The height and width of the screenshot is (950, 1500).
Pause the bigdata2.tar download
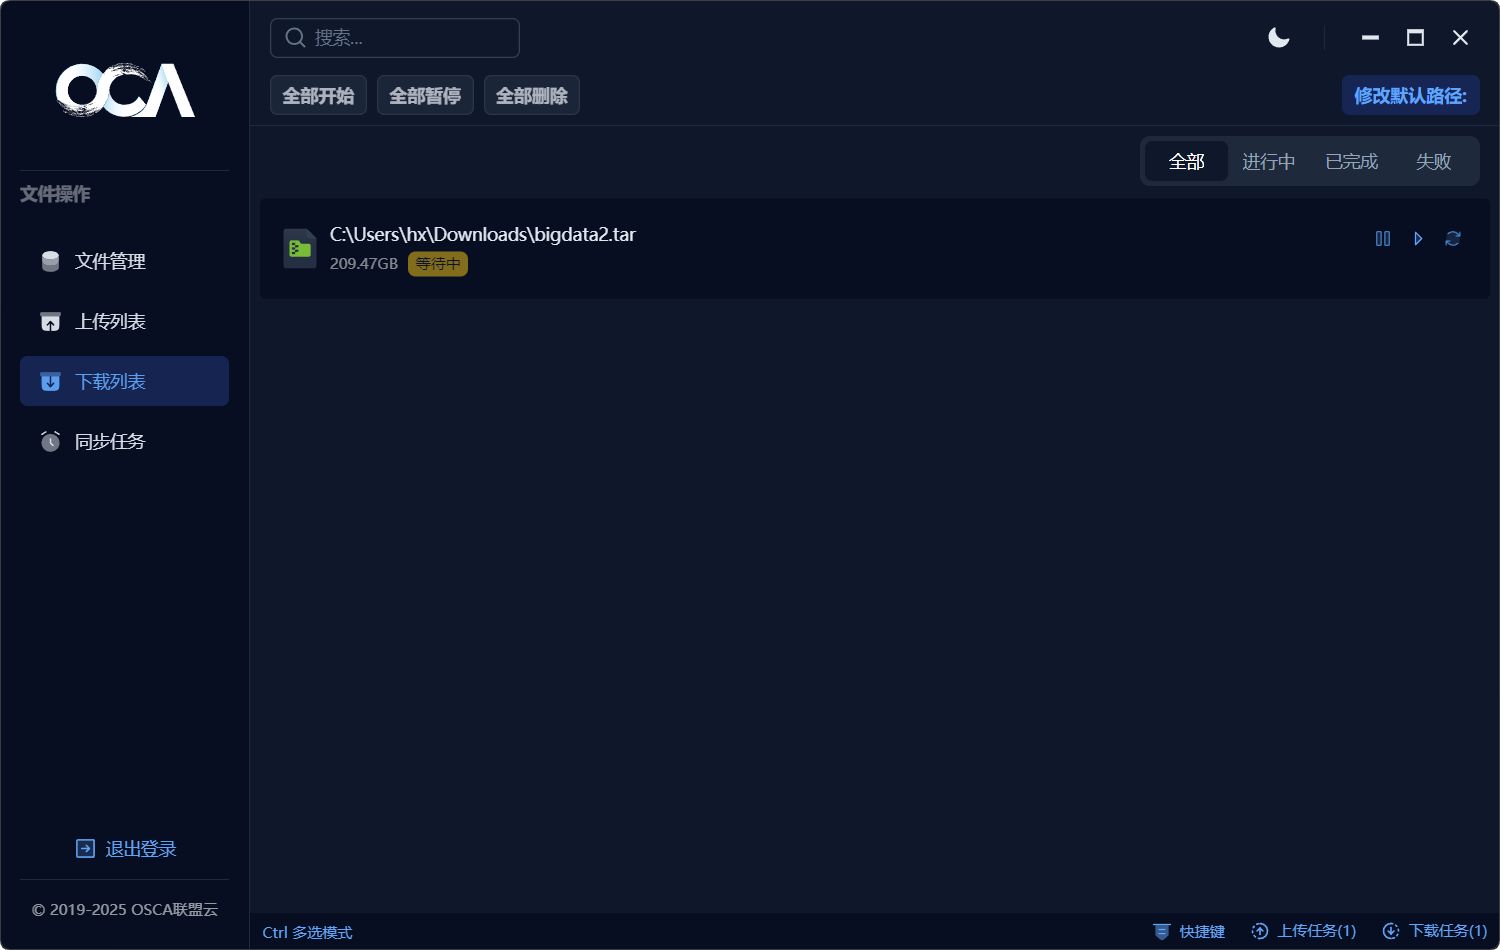coord(1383,239)
